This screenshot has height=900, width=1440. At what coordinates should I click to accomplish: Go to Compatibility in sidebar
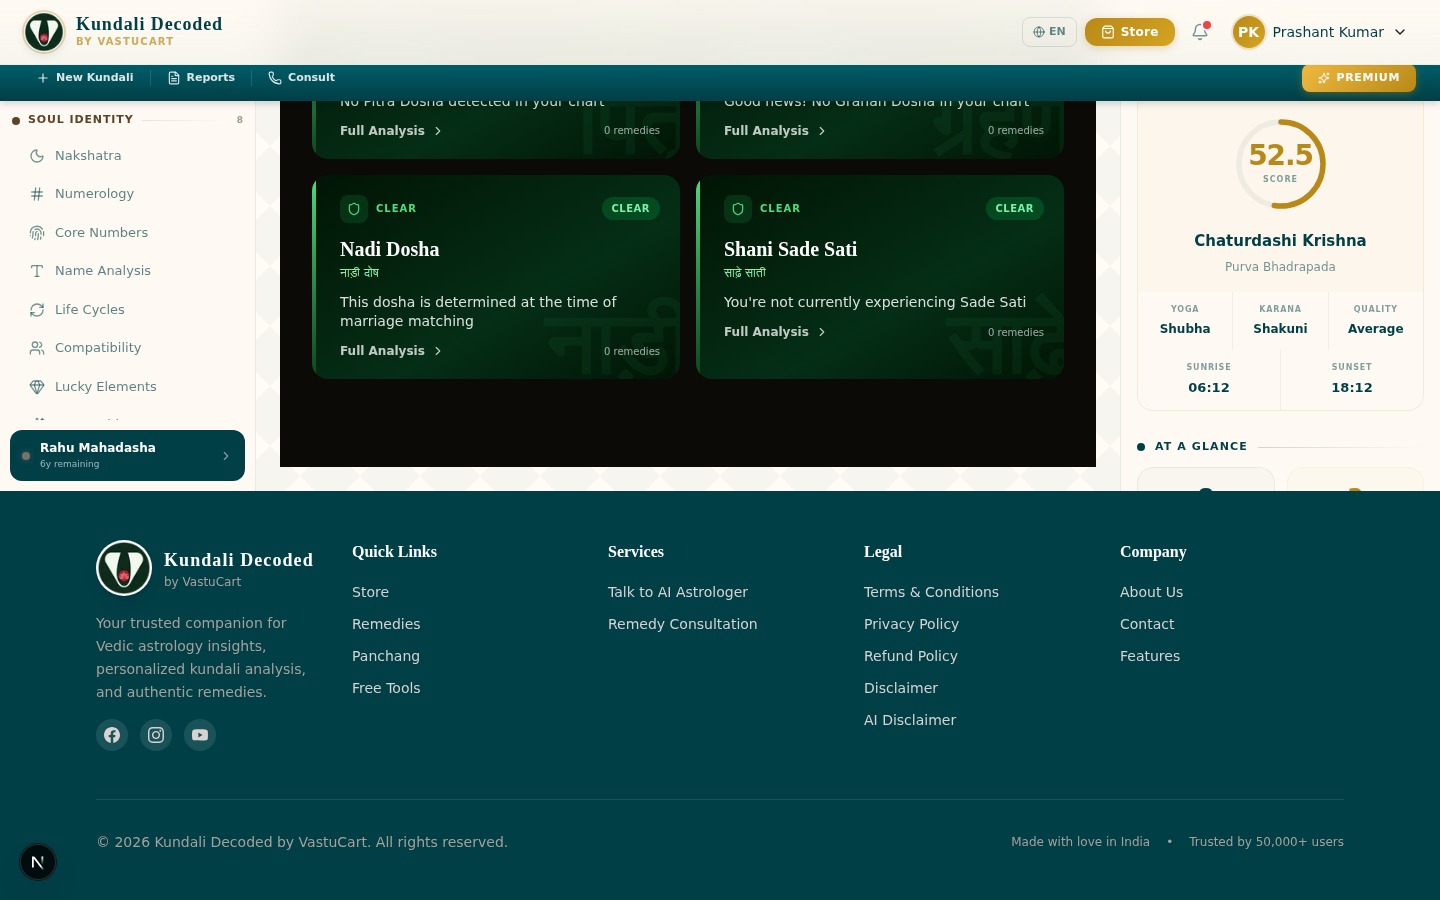[x=98, y=348]
